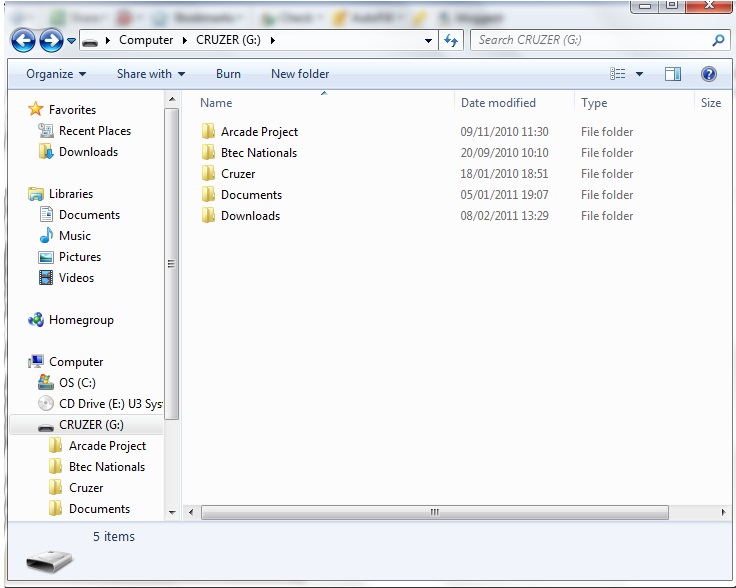Refresh the CRUZER (G:) folder view
Image resolution: width=736 pixels, height=588 pixels.
coord(451,40)
